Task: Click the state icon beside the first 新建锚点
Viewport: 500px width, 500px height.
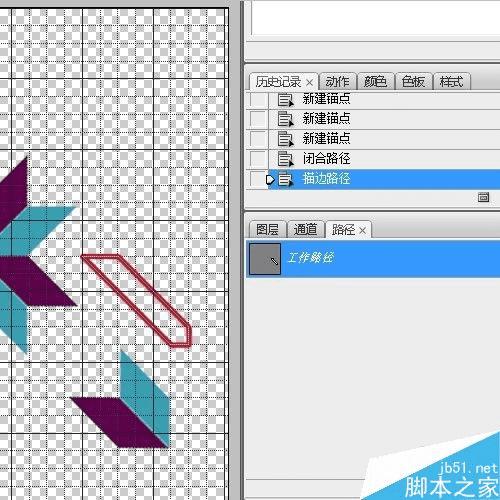Action: tap(286, 100)
